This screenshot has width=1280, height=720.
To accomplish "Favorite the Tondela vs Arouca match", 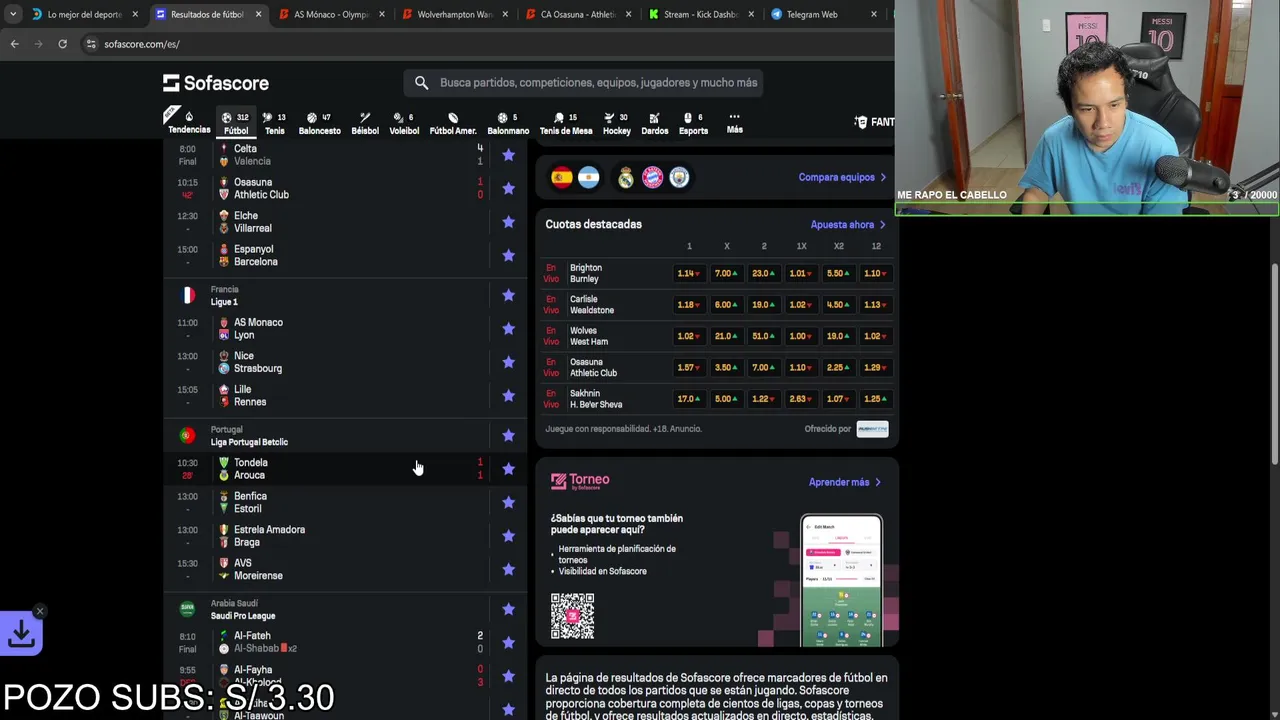I will click(x=508, y=469).
